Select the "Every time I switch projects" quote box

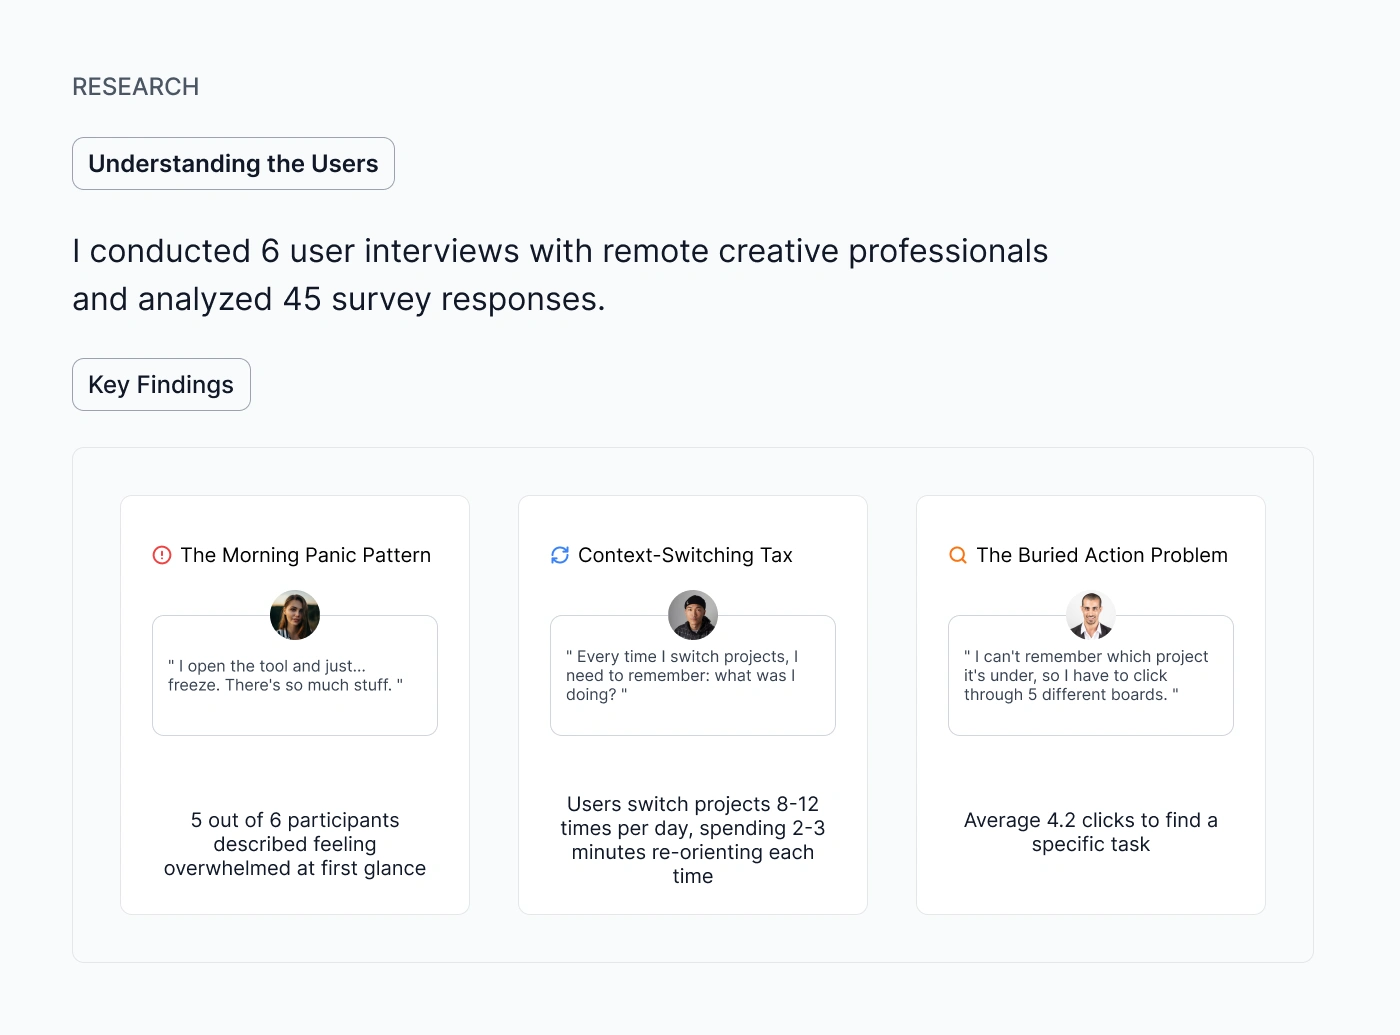(693, 675)
